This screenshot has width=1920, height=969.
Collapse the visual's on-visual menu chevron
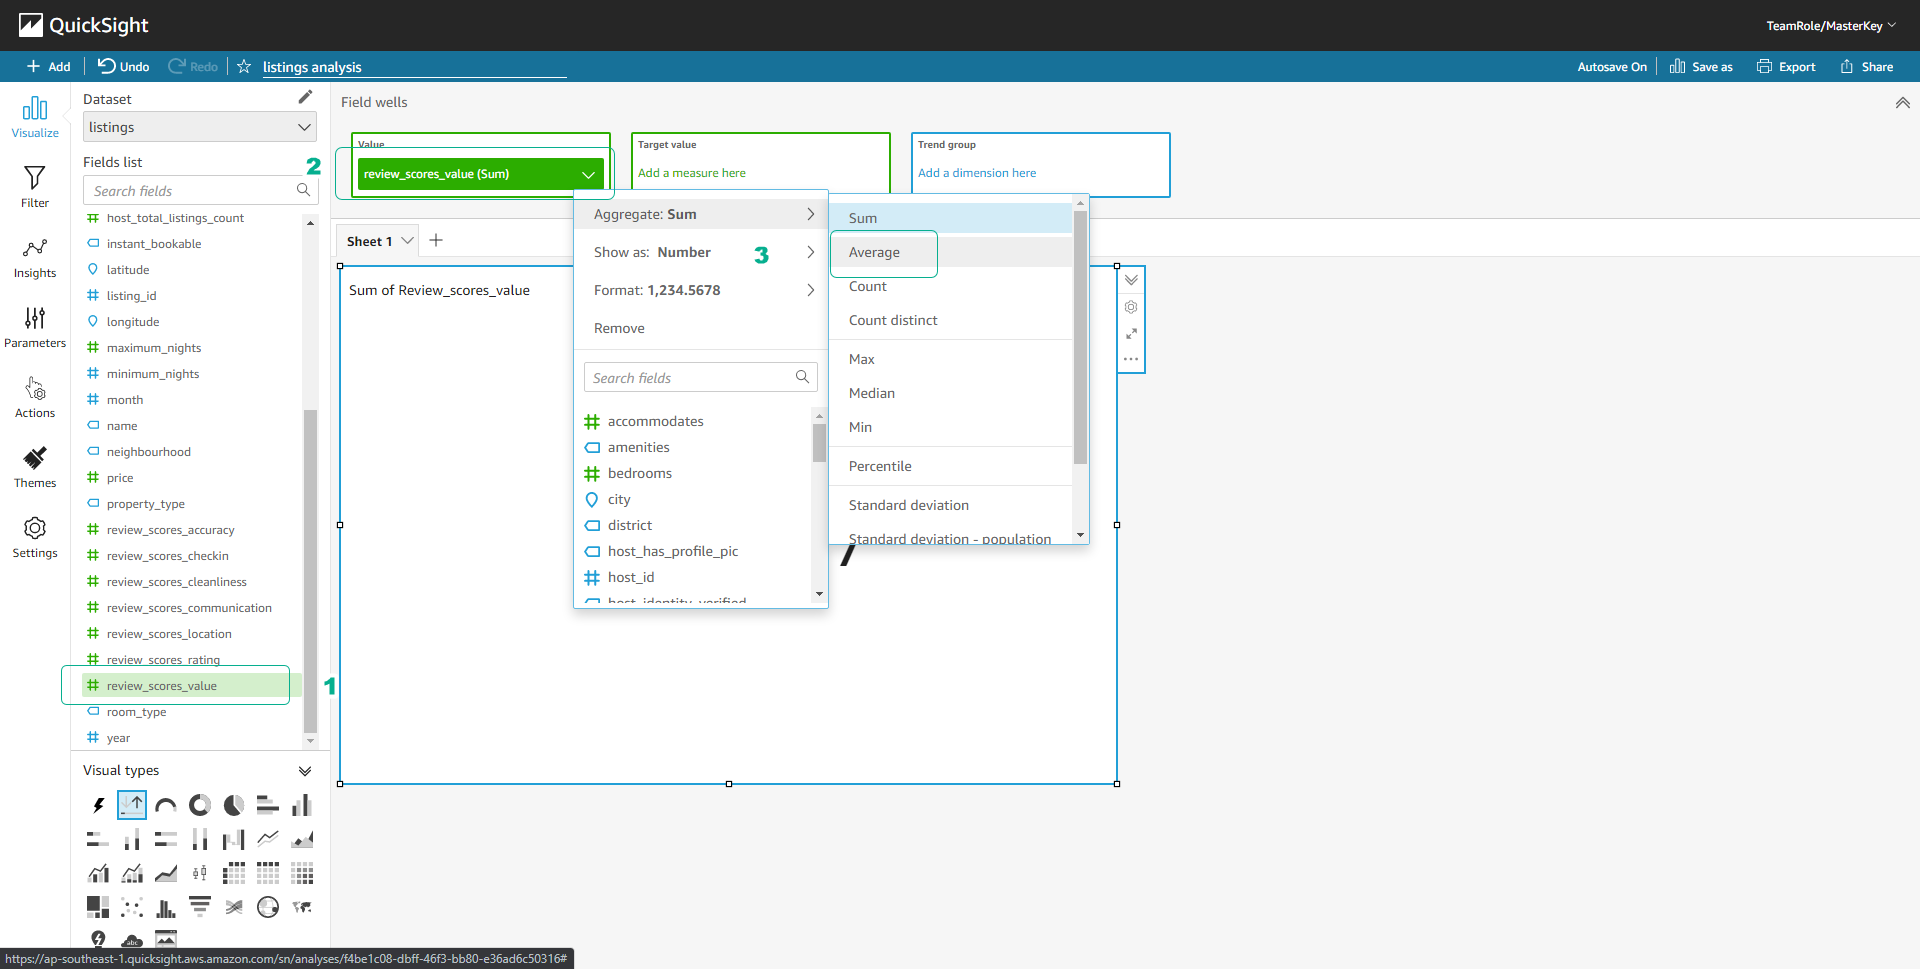[1131, 280]
